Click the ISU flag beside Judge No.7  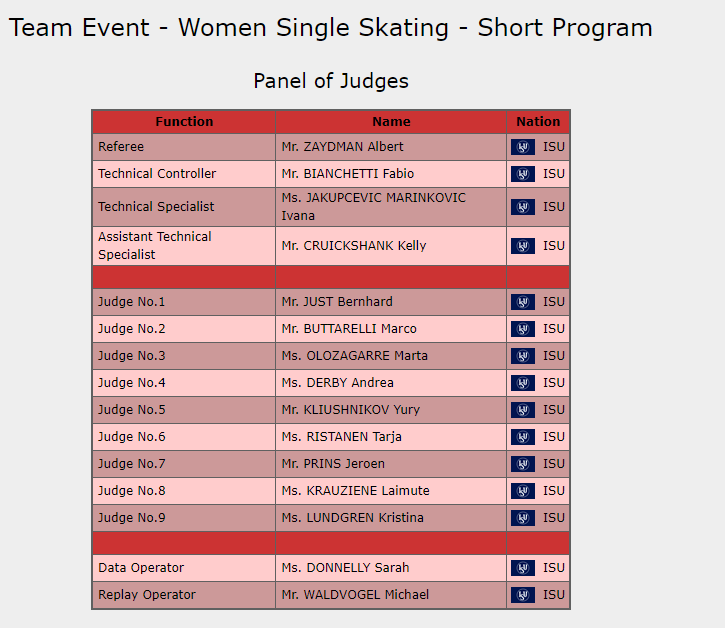pos(523,464)
